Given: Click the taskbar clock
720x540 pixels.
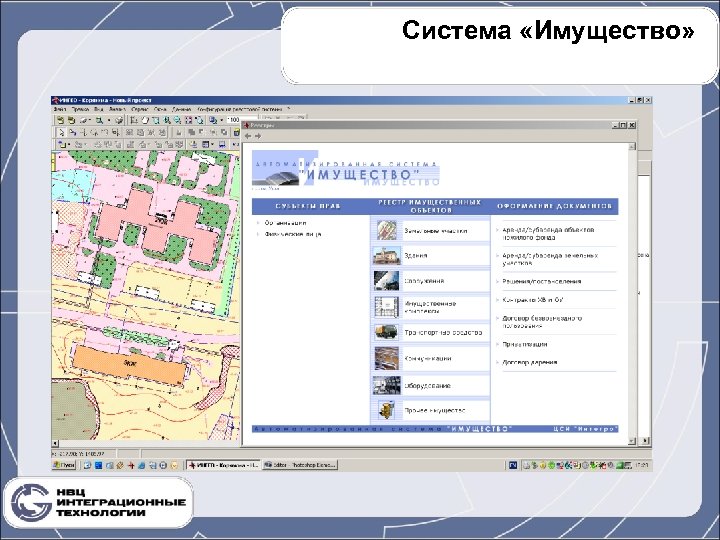Looking at the screenshot, I should click(641, 465).
